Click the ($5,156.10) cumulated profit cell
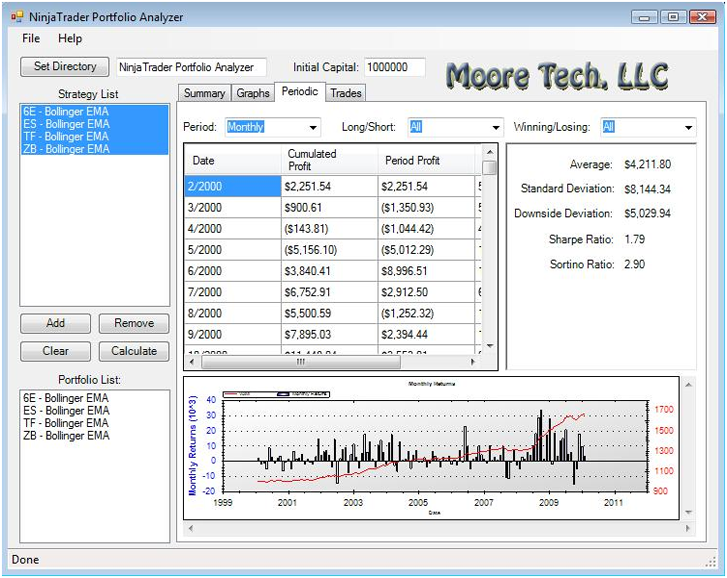Image resolution: width=727 pixels, height=578 pixels. (330, 250)
